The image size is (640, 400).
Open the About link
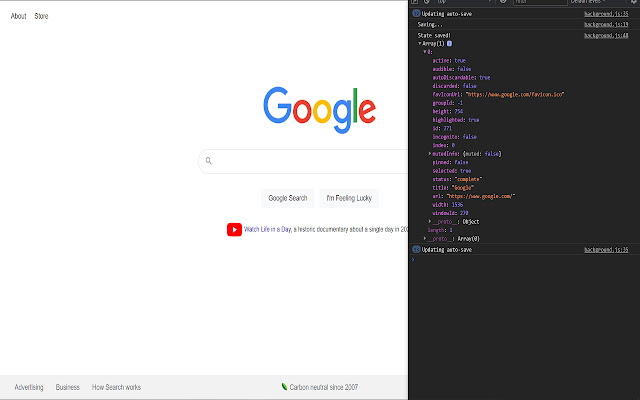18,16
